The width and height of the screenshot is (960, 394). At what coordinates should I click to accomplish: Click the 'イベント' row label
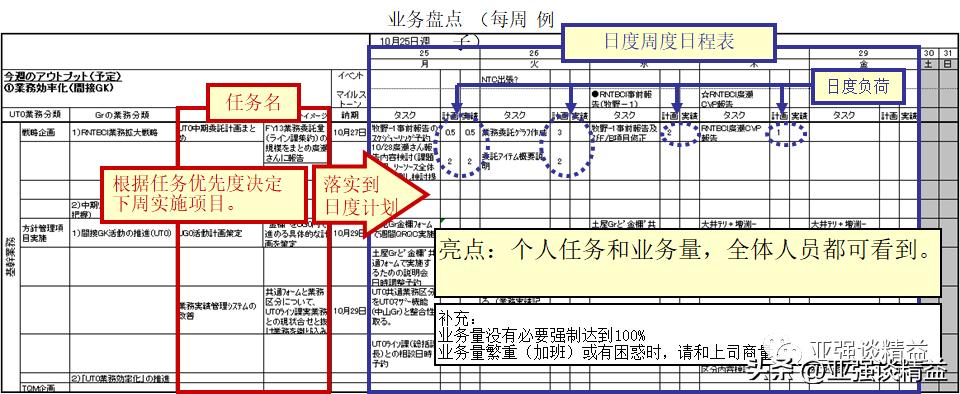click(351, 76)
